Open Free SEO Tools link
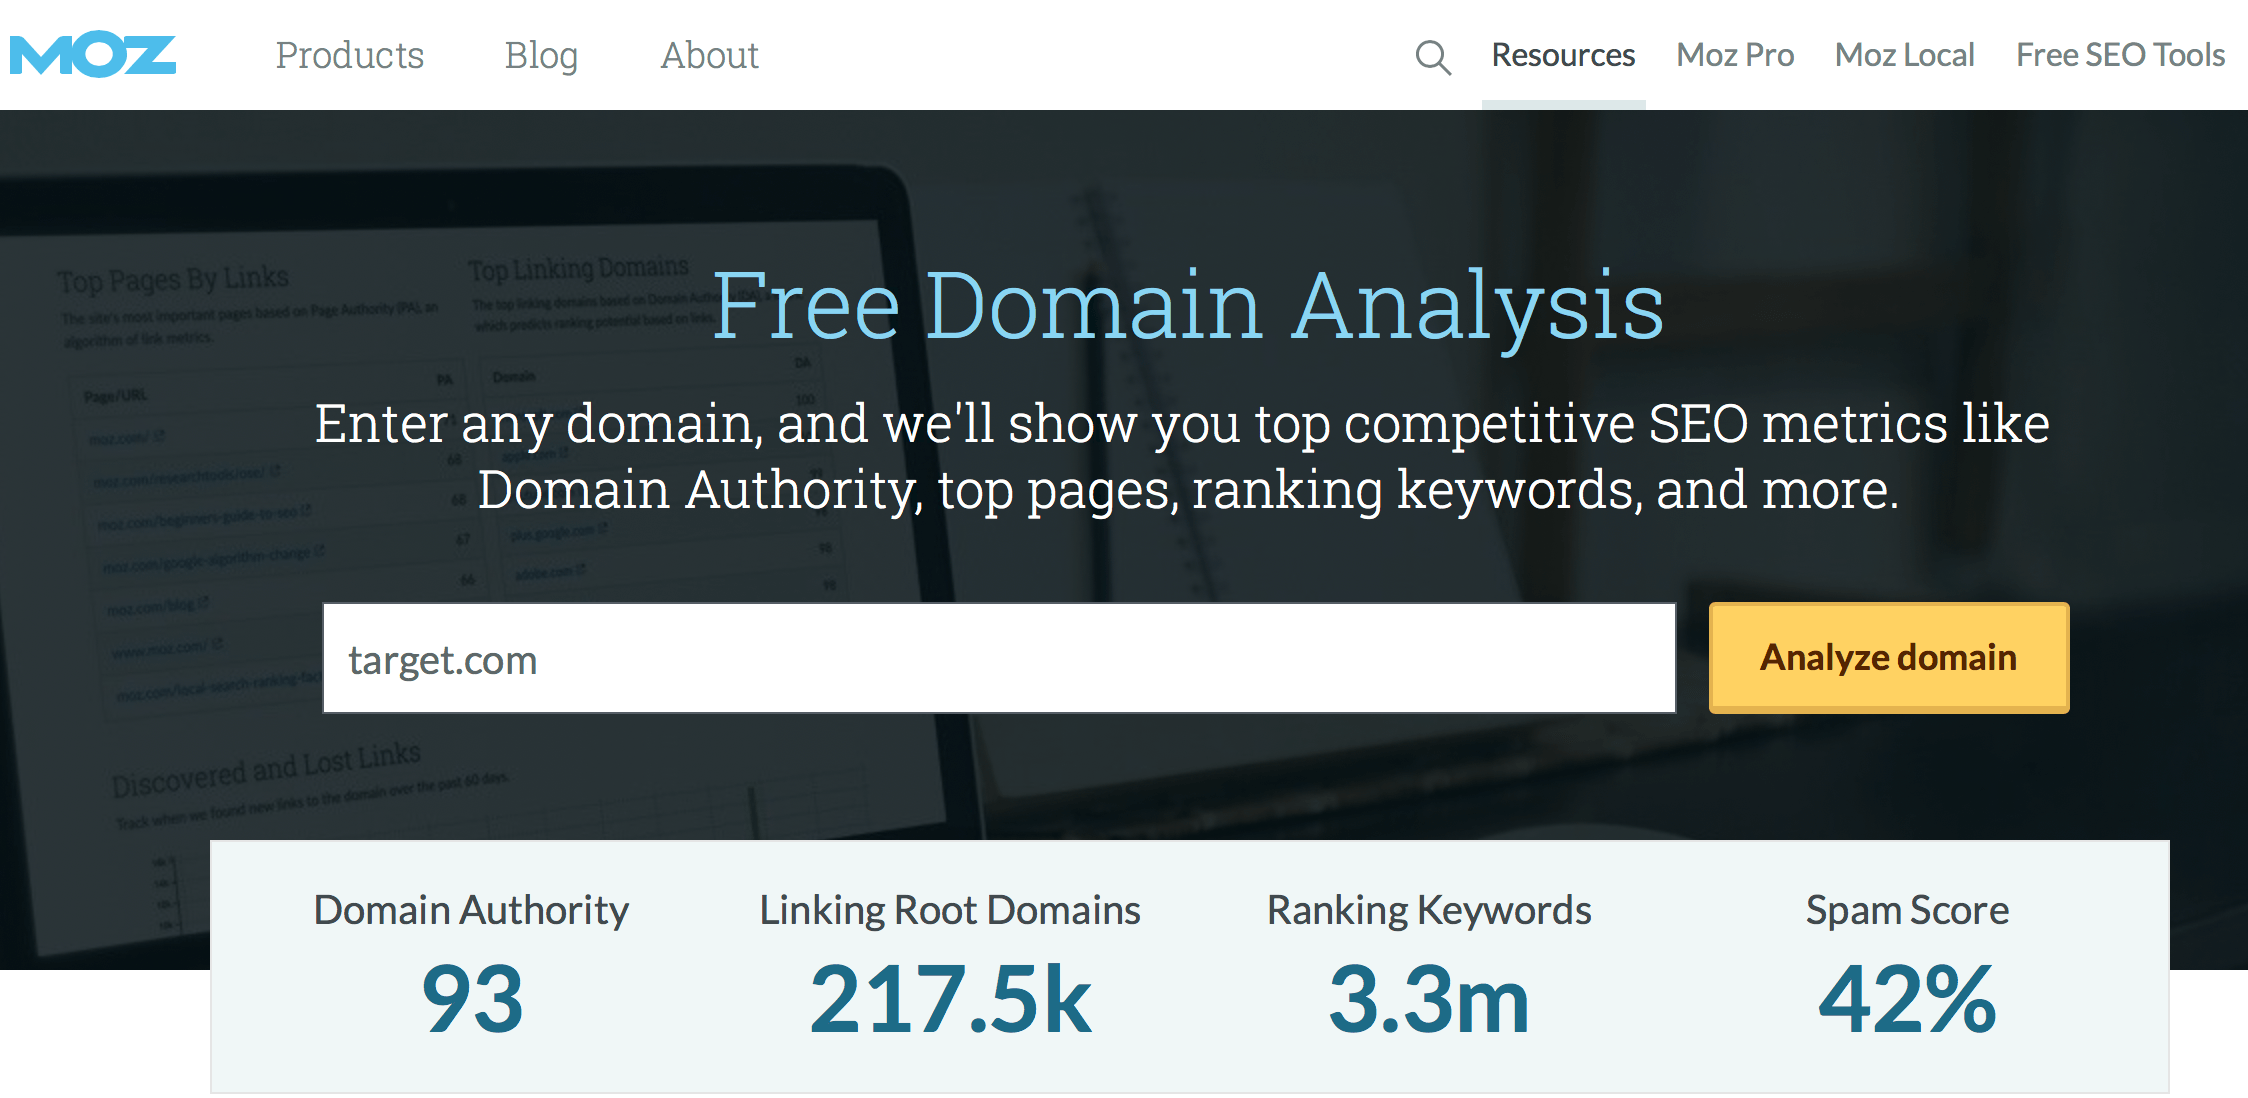2248x1098 pixels. coord(2120,55)
